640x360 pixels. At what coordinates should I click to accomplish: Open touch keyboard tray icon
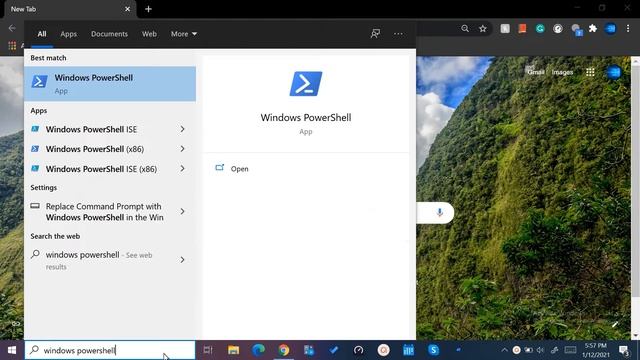coord(570,350)
